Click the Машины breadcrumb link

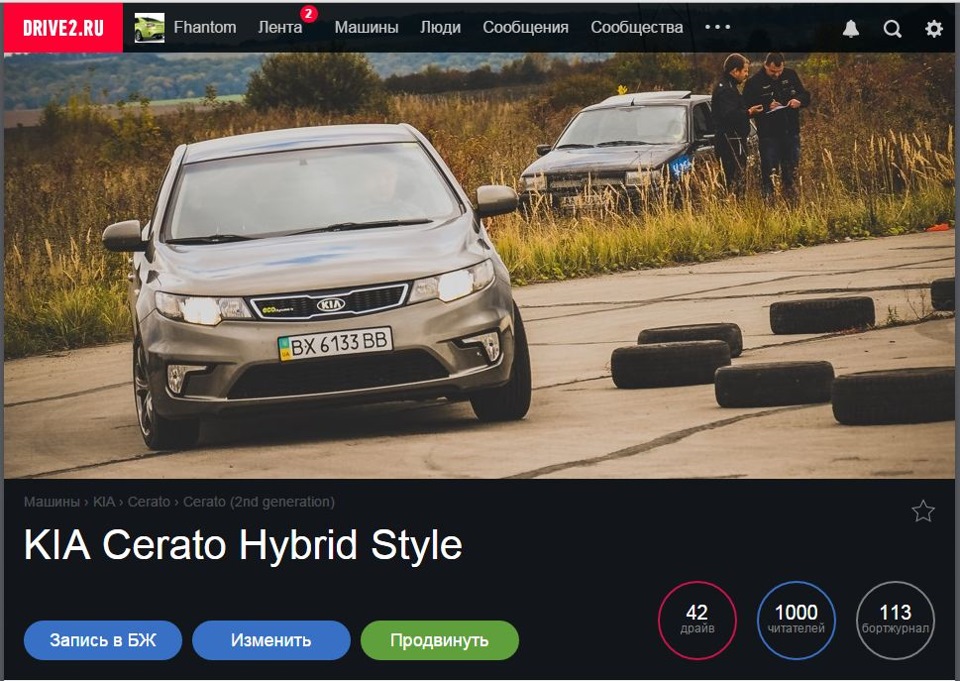(x=51, y=502)
